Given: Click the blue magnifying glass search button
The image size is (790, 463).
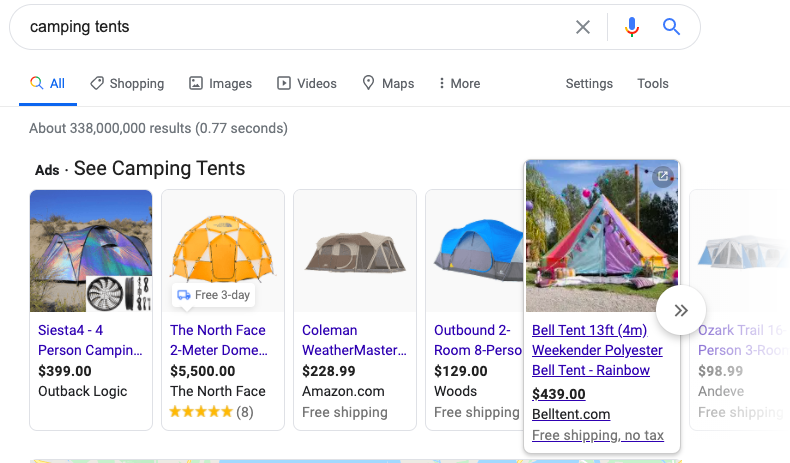Looking at the screenshot, I should 672,27.
